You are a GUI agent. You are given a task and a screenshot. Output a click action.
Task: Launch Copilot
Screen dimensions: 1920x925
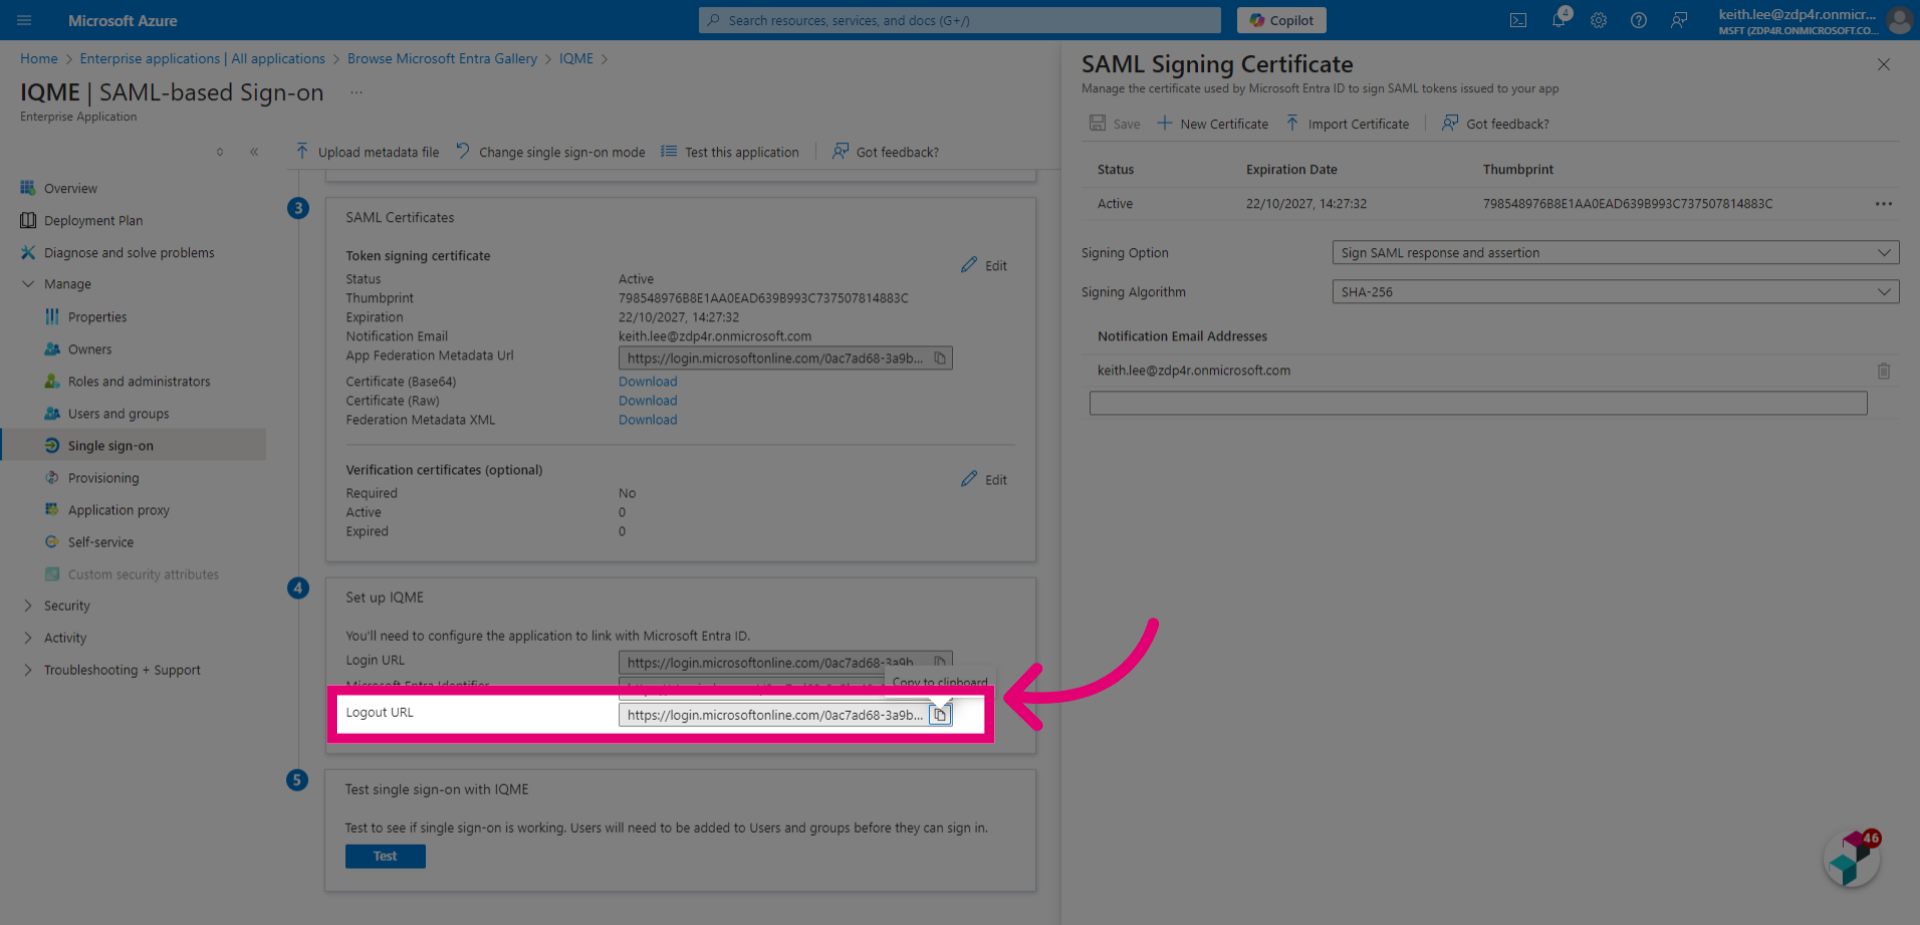pos(1281,20)
